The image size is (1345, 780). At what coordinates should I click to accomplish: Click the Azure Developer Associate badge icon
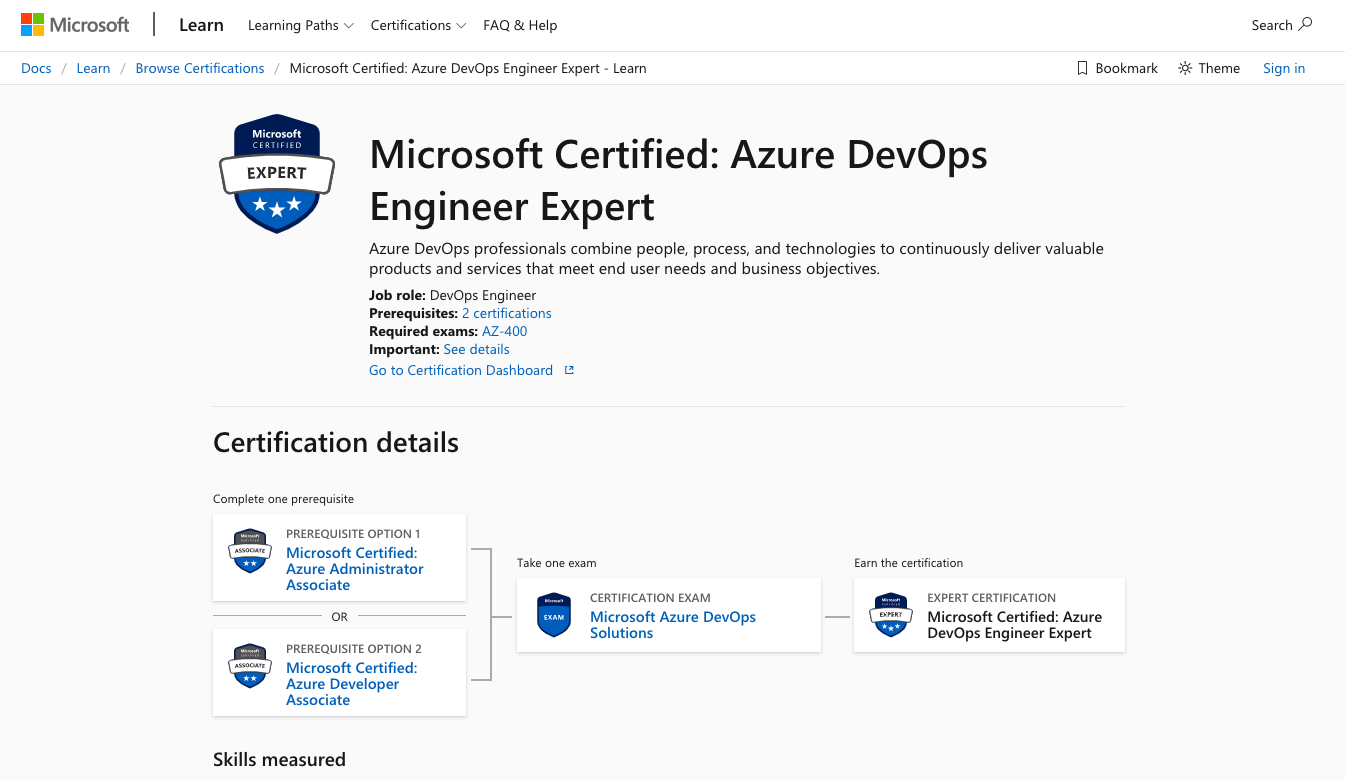tap(249, 665)
